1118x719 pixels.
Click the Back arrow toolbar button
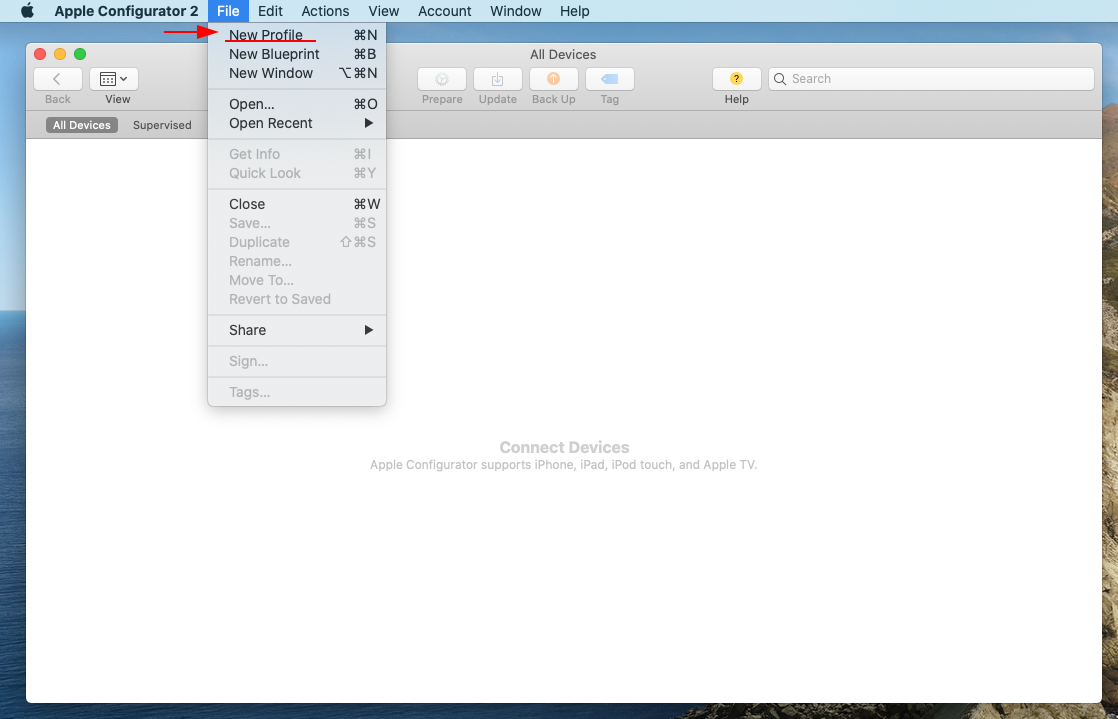pos(58,79)
